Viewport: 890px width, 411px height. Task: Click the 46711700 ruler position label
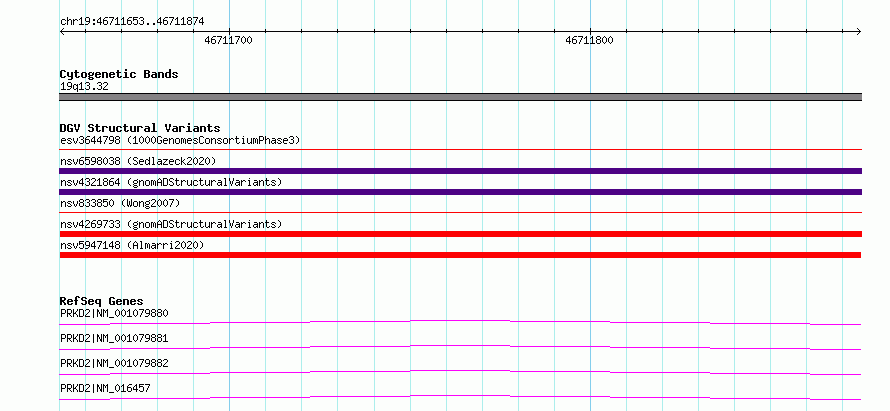click(x=229, y=40)
